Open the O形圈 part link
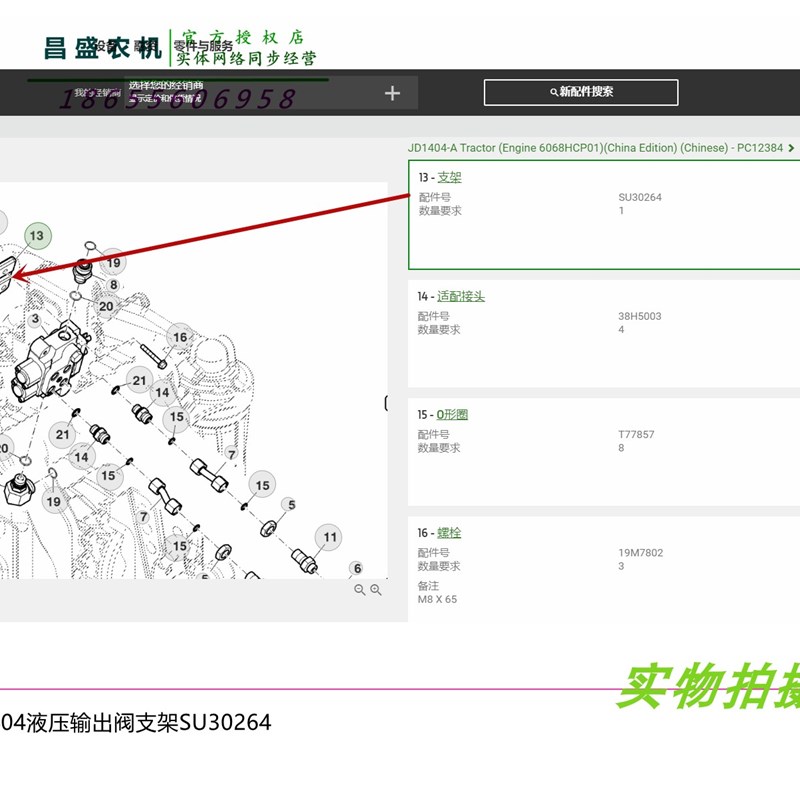 tap(452, 414)
